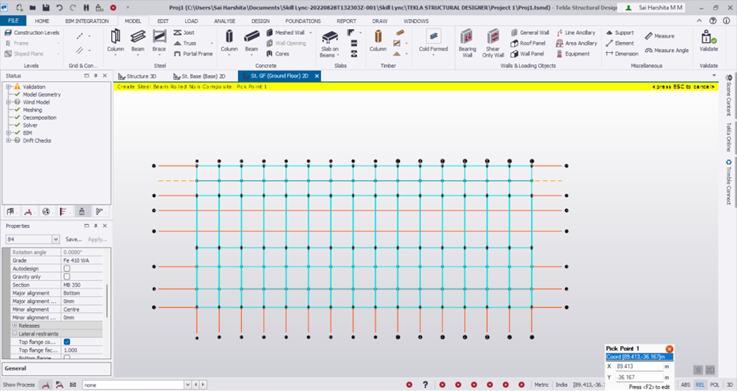737x391 pixels.
Task: Click the Save... button in Properties
Action: coord(74,239)
